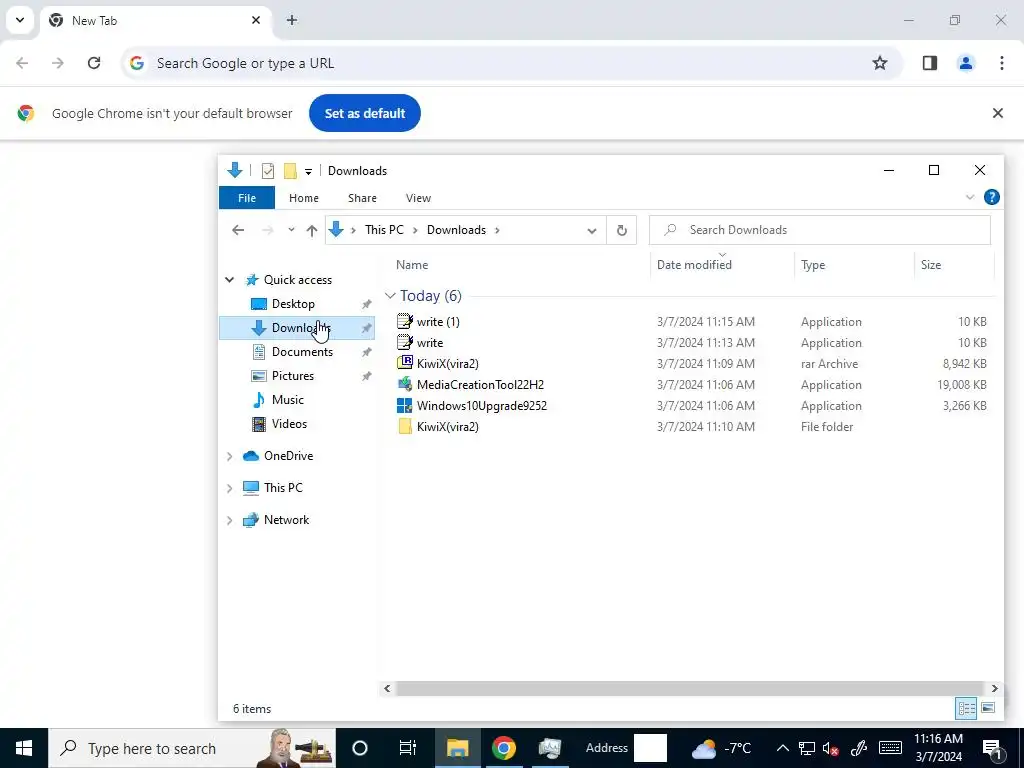Open Chrome tab search dropdown
1024x768 pixels.
coord(20,20)
